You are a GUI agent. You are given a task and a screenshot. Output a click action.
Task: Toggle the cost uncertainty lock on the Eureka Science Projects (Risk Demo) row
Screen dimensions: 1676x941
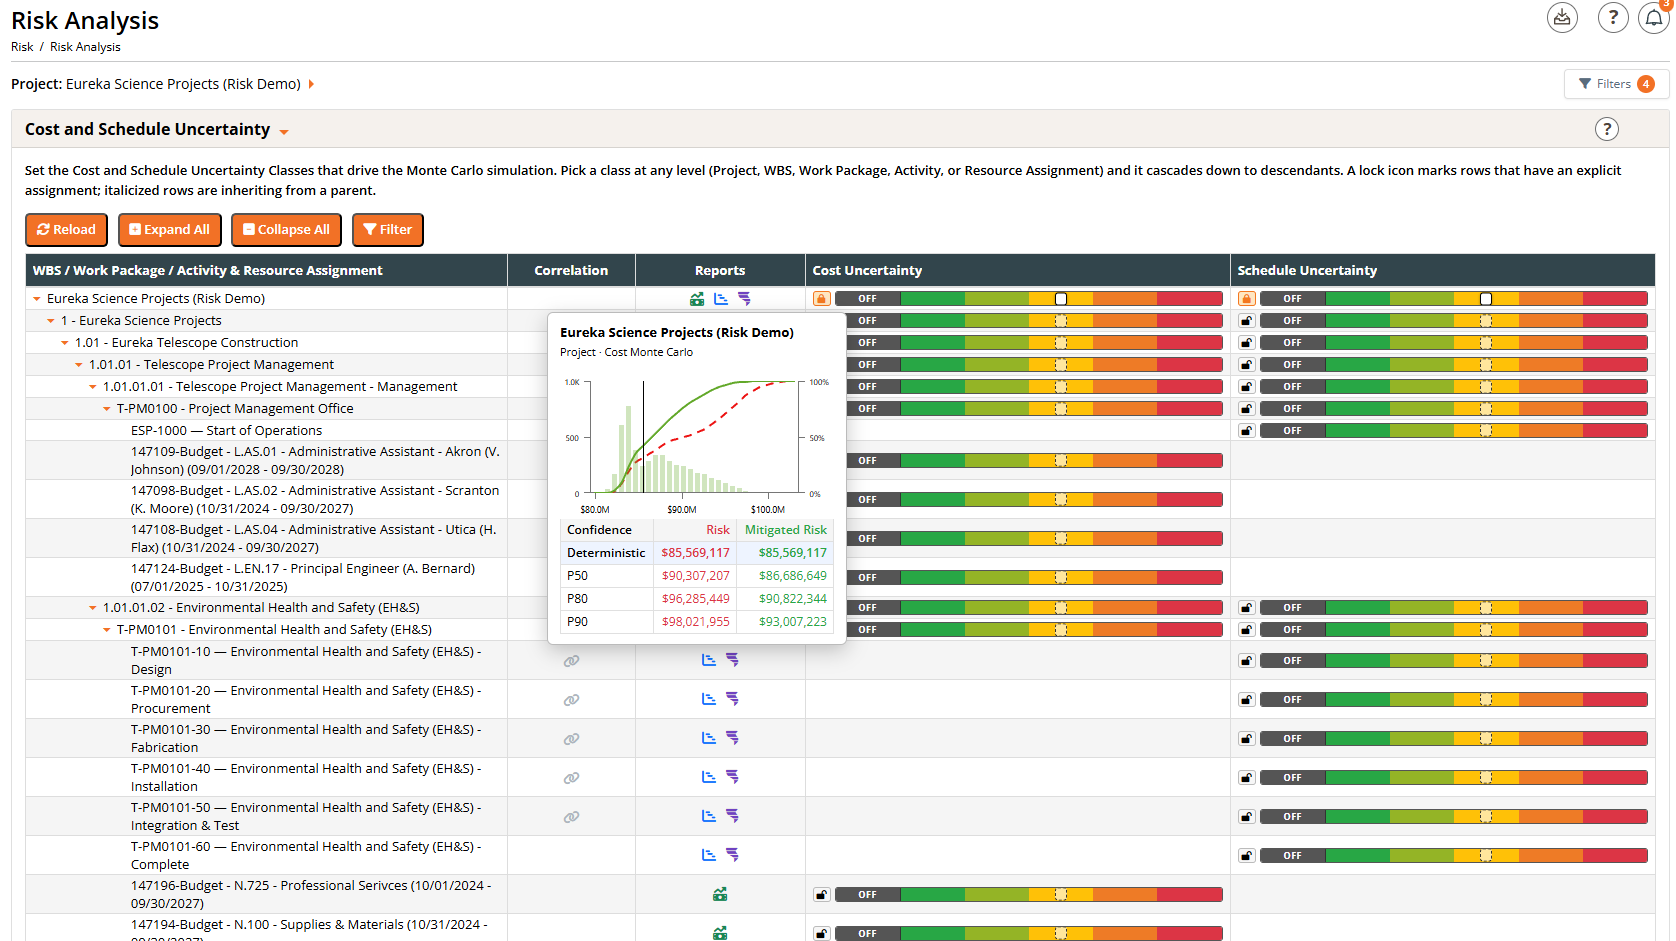[x=822, y=299]
